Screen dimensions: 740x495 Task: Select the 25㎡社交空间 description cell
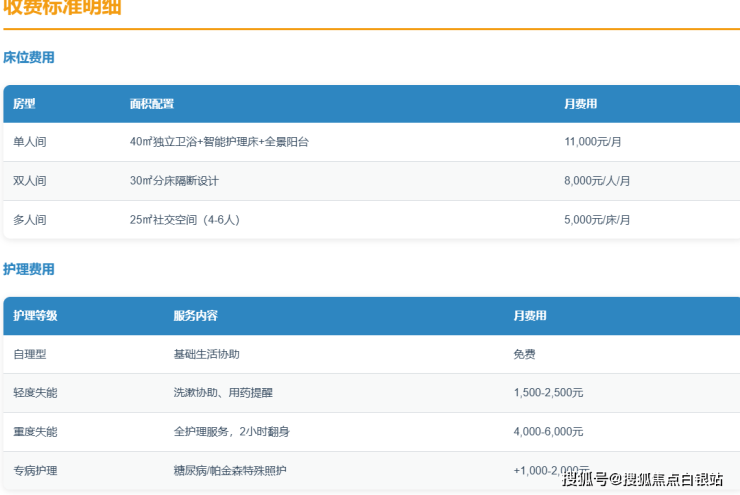(184, 219)
